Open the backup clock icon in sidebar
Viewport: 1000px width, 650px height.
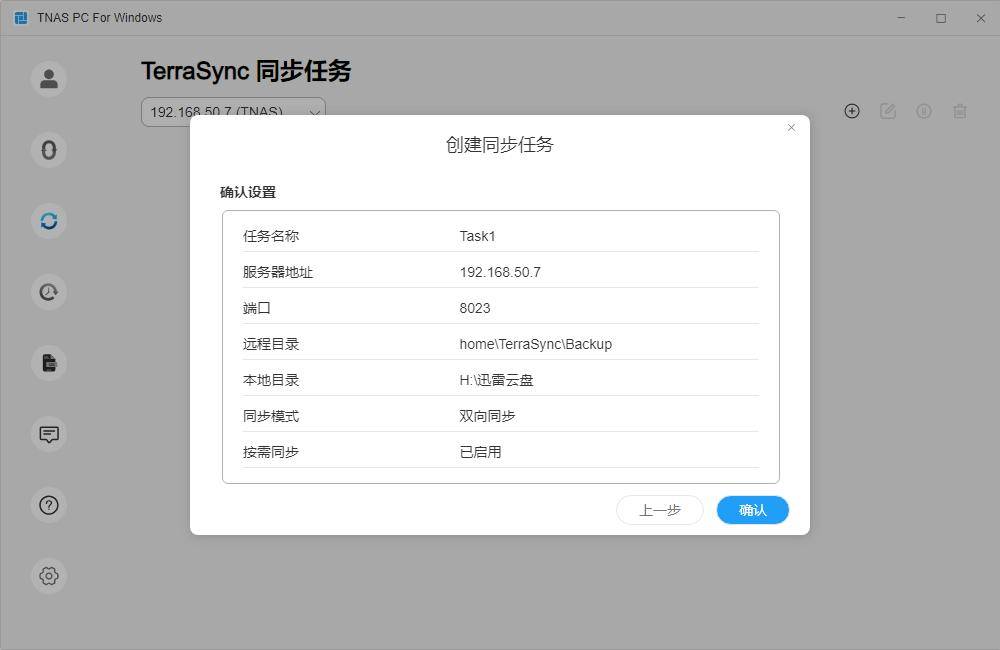[49, 292]
